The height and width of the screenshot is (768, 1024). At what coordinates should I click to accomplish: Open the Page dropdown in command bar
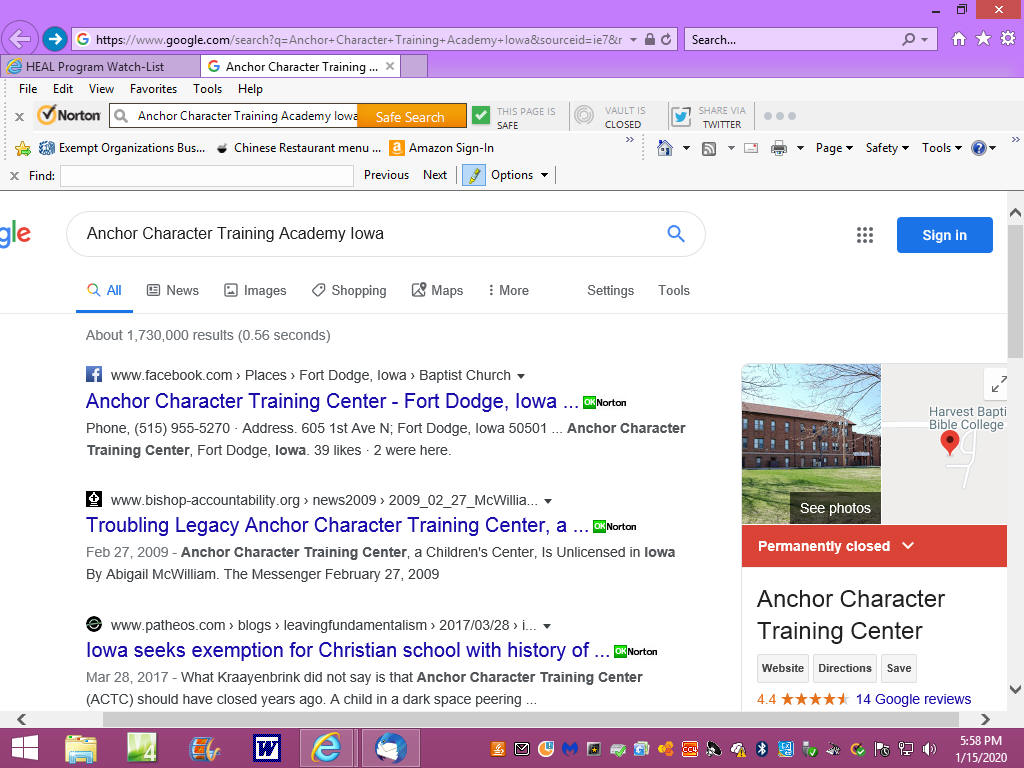[834, 148]
